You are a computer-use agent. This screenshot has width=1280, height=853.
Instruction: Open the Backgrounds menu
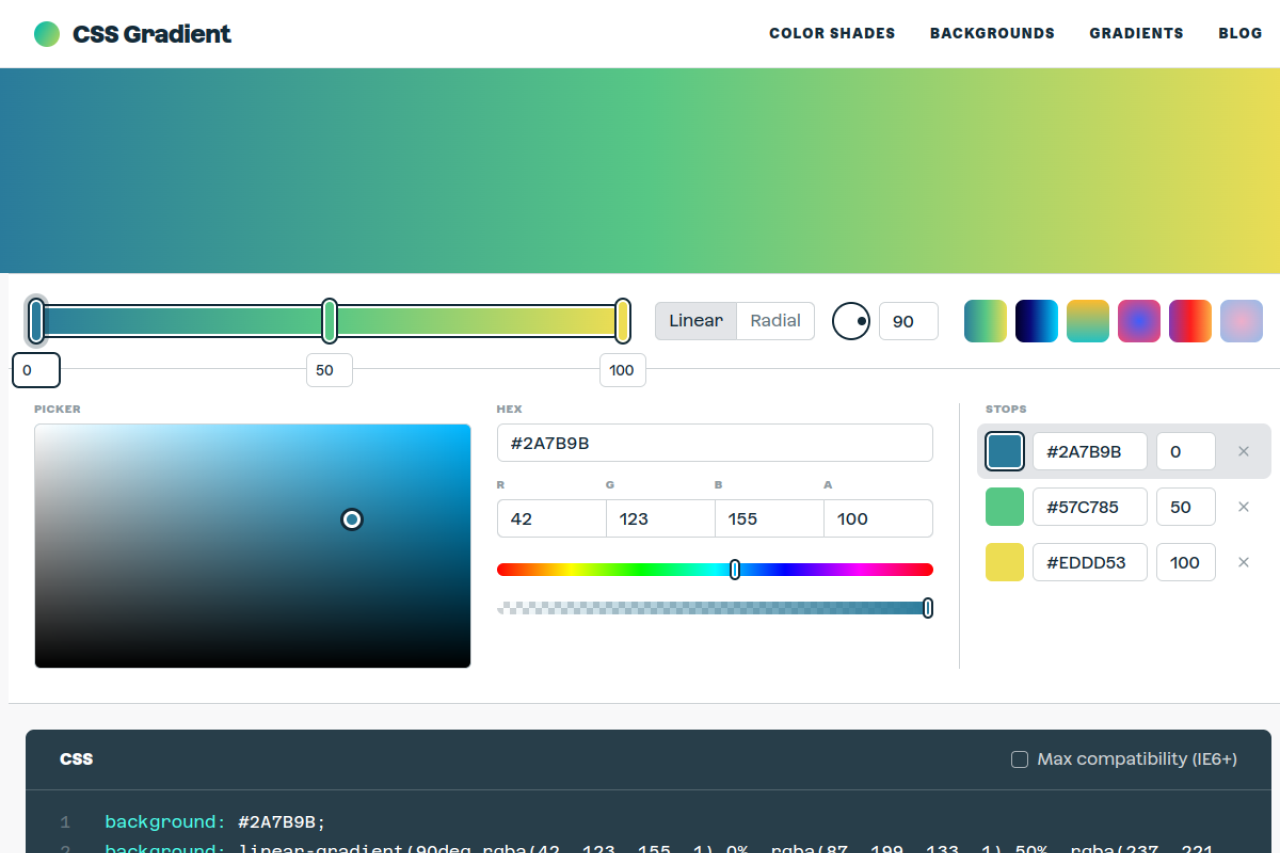coord(992,33)
